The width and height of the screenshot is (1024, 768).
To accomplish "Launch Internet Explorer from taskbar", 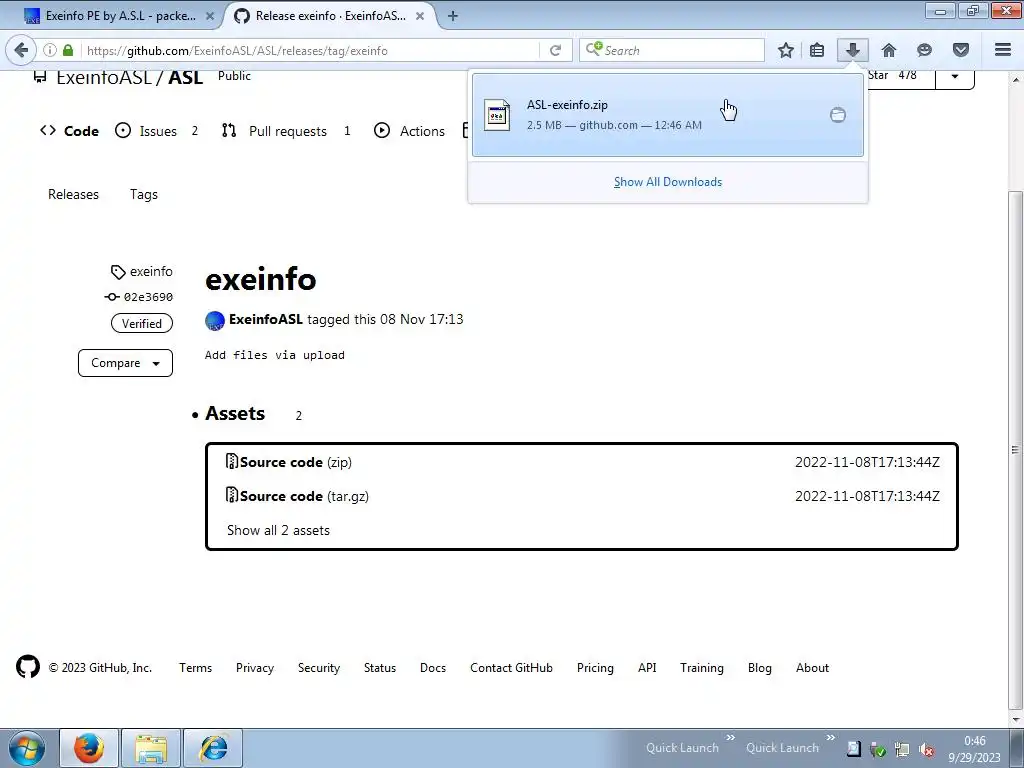I will [x=213, y=748].
